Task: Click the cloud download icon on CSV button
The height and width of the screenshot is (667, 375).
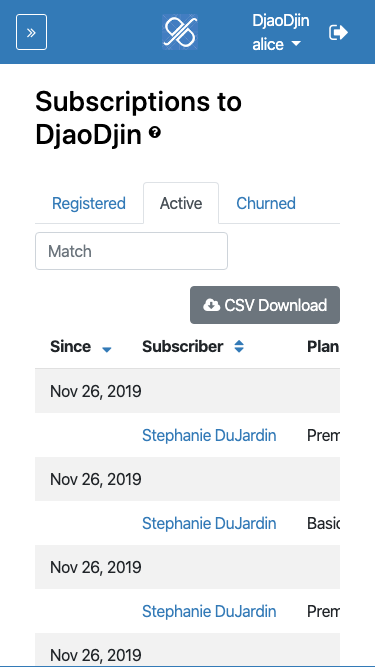Action: point(212,305)
